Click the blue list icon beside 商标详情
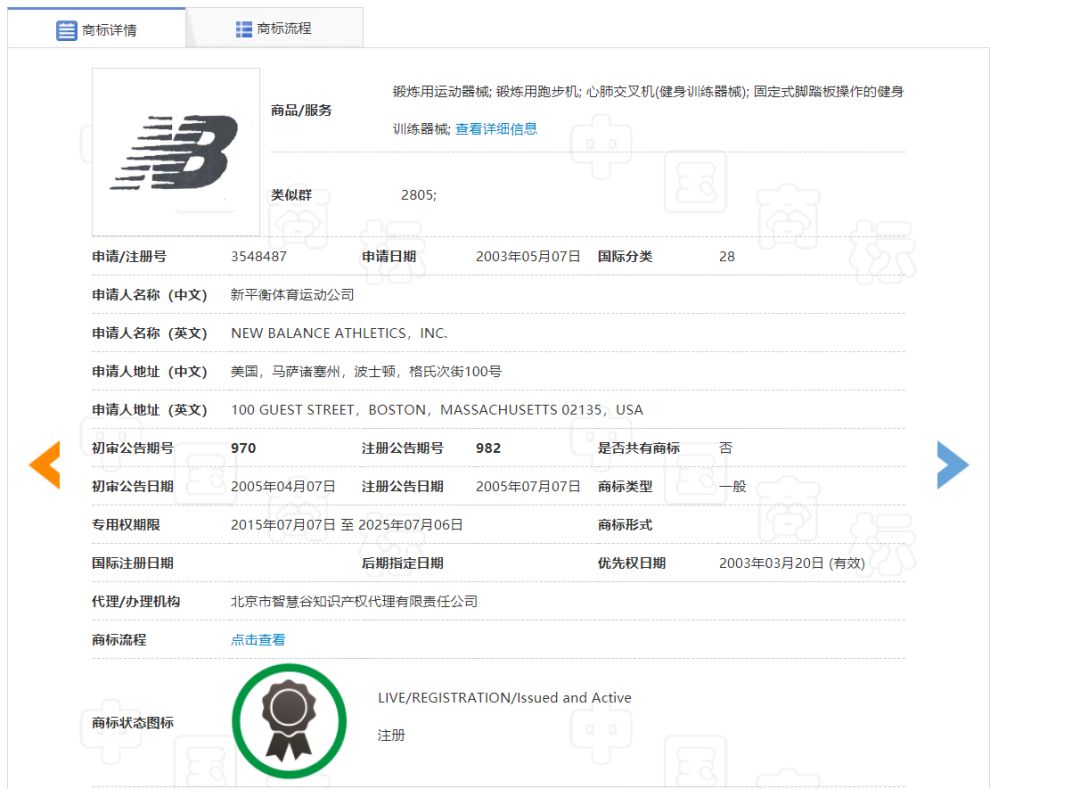Screen dimensions: 1080x789 click(x=66, y=30)
